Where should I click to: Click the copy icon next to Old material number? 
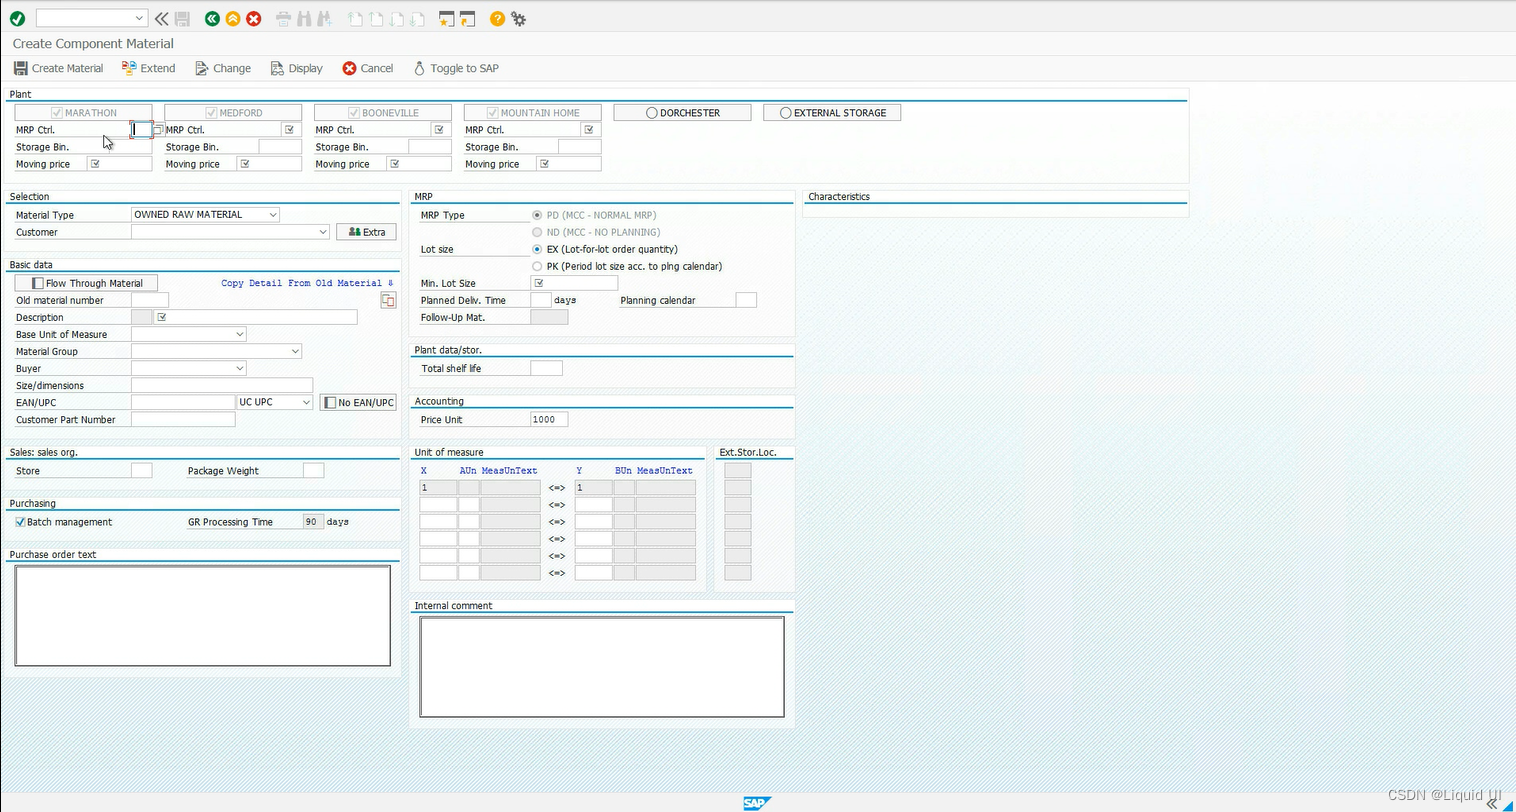coord(388,300)
